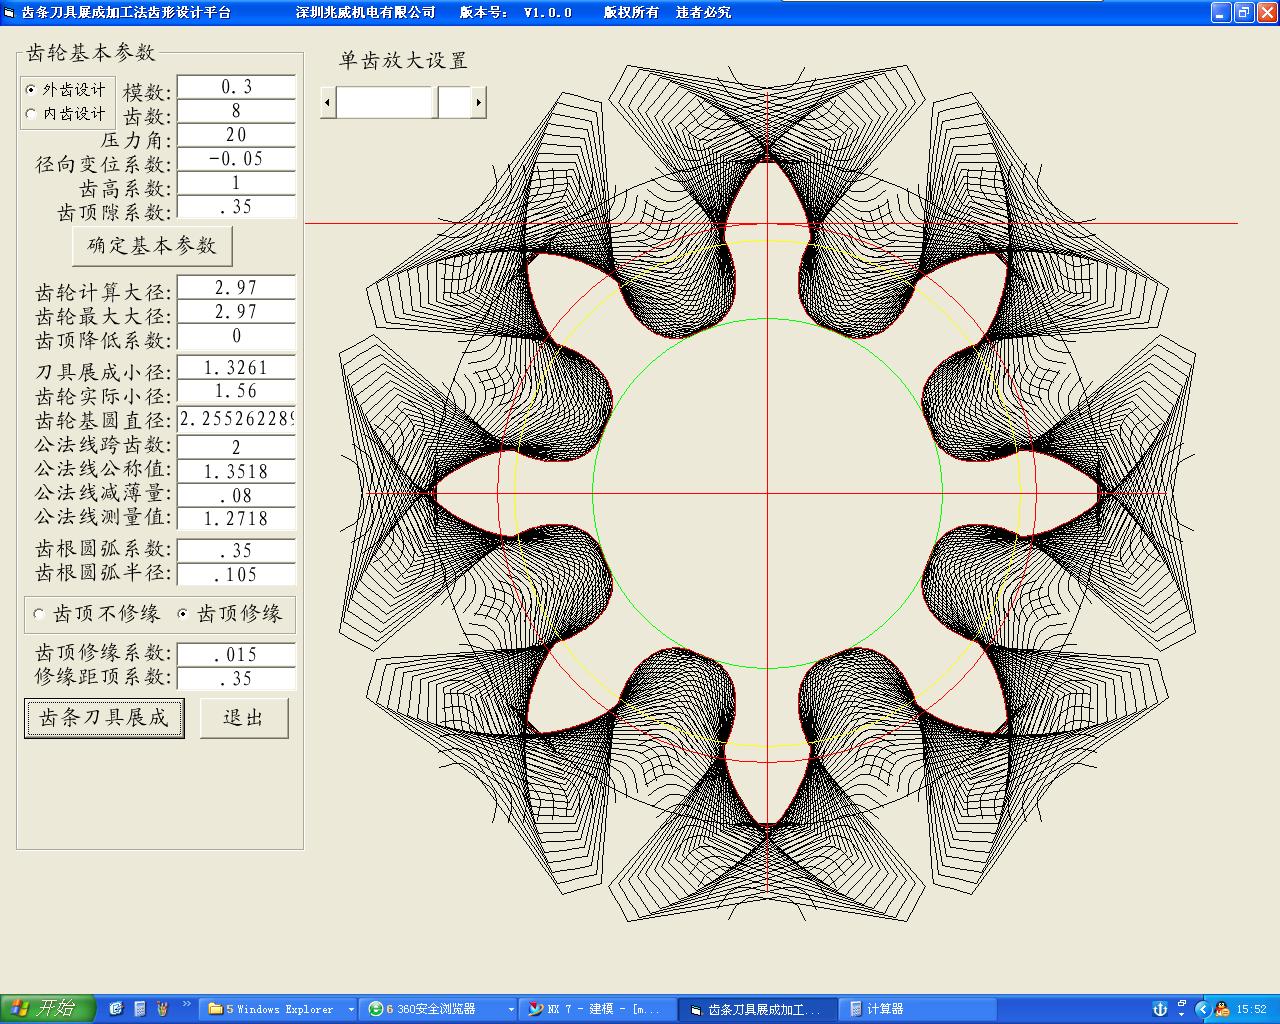The width and height of the screenshot is (1280, 1024).
Task: Switch to the 计算器 taskbar item
Action: click(x=915, y=1009)
